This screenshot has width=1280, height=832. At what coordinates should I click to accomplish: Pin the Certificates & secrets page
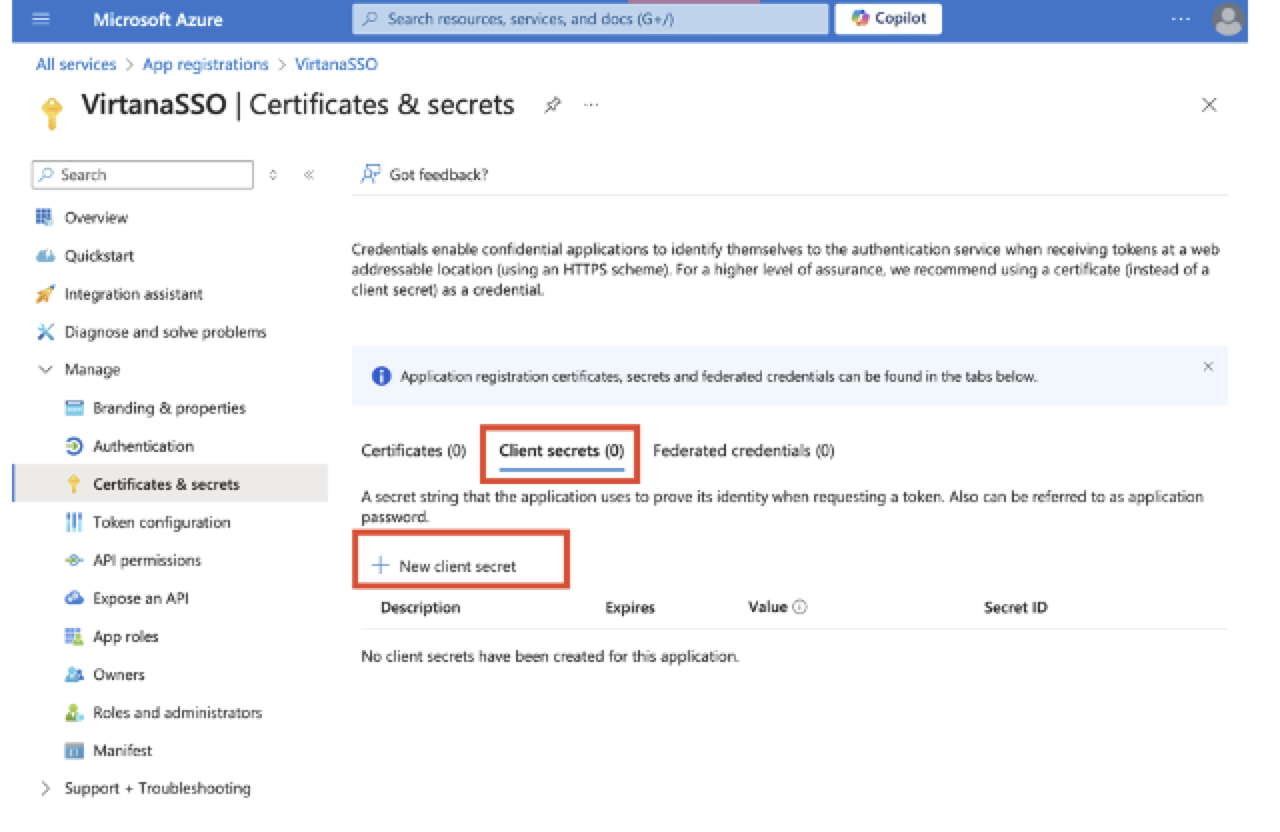coord(552,105)
